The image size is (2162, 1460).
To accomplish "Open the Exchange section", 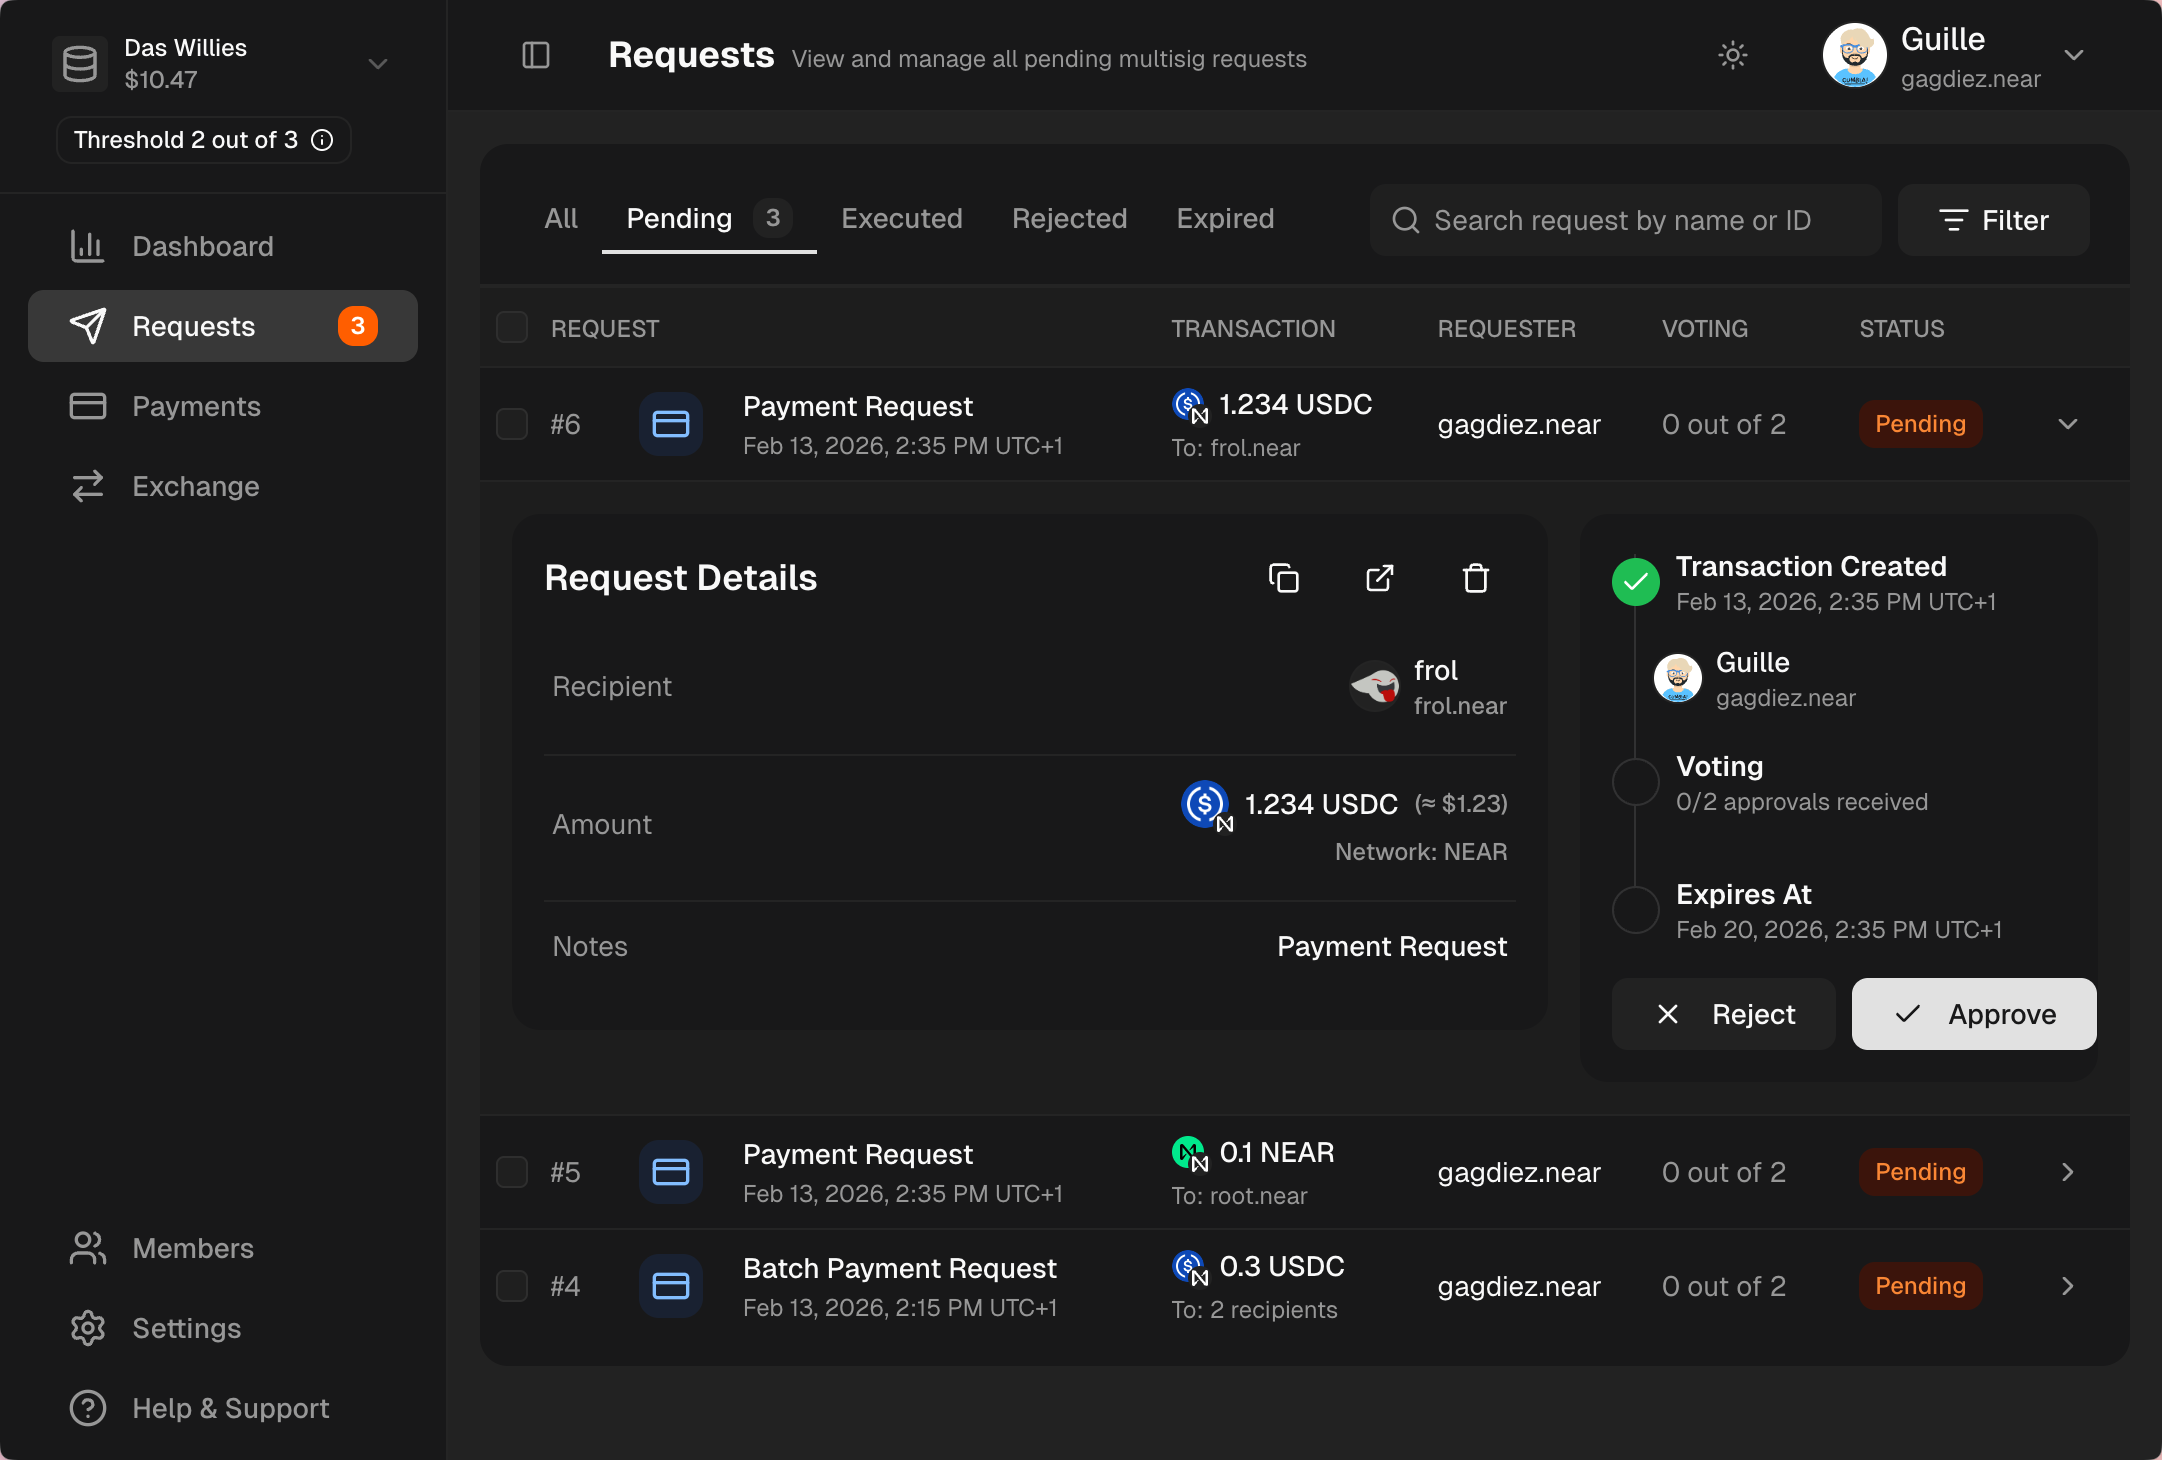I will 196,486.
